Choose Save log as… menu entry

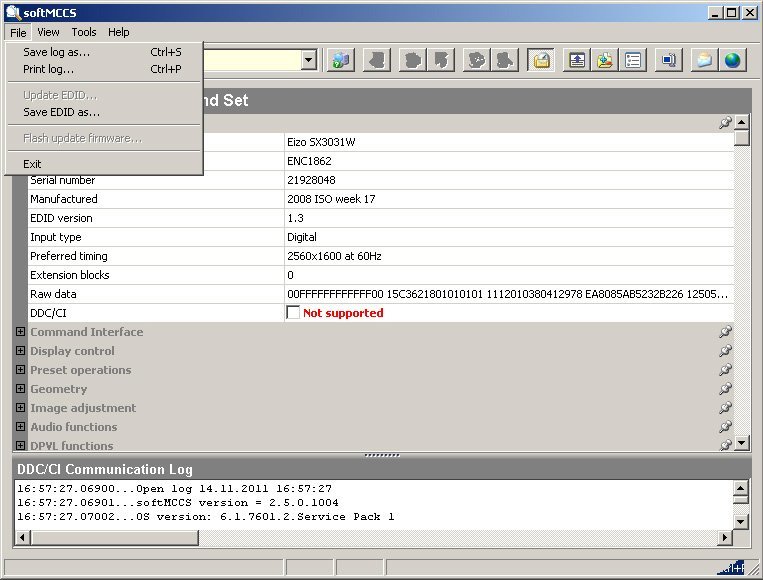pos(104,52)
